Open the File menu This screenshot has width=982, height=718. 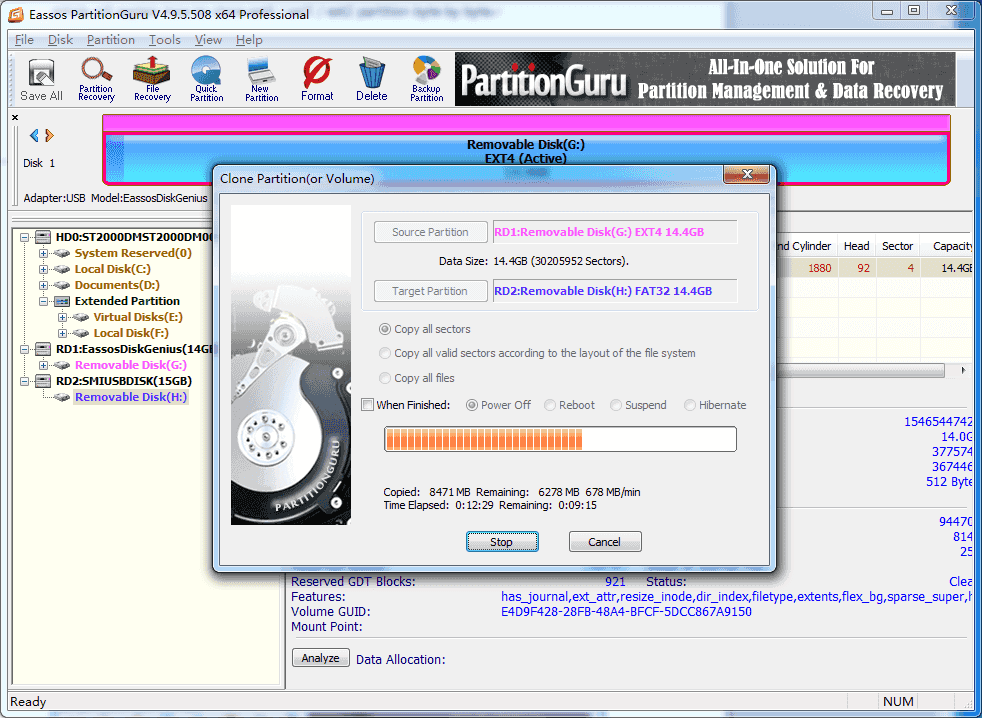(24, 39)
